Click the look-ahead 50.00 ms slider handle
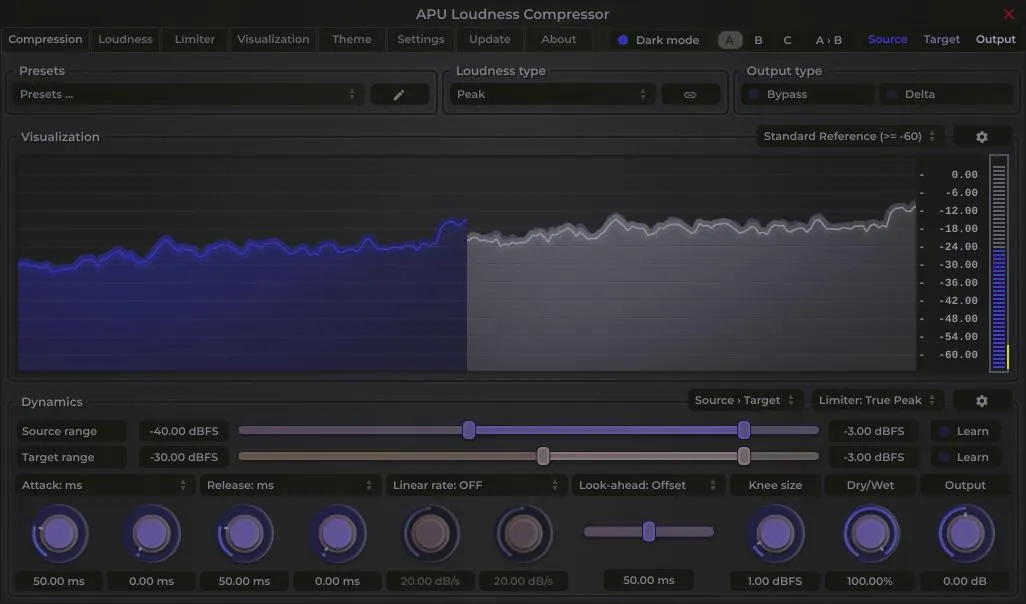Viewport: 1026px width, 604px height. [648, 533]
